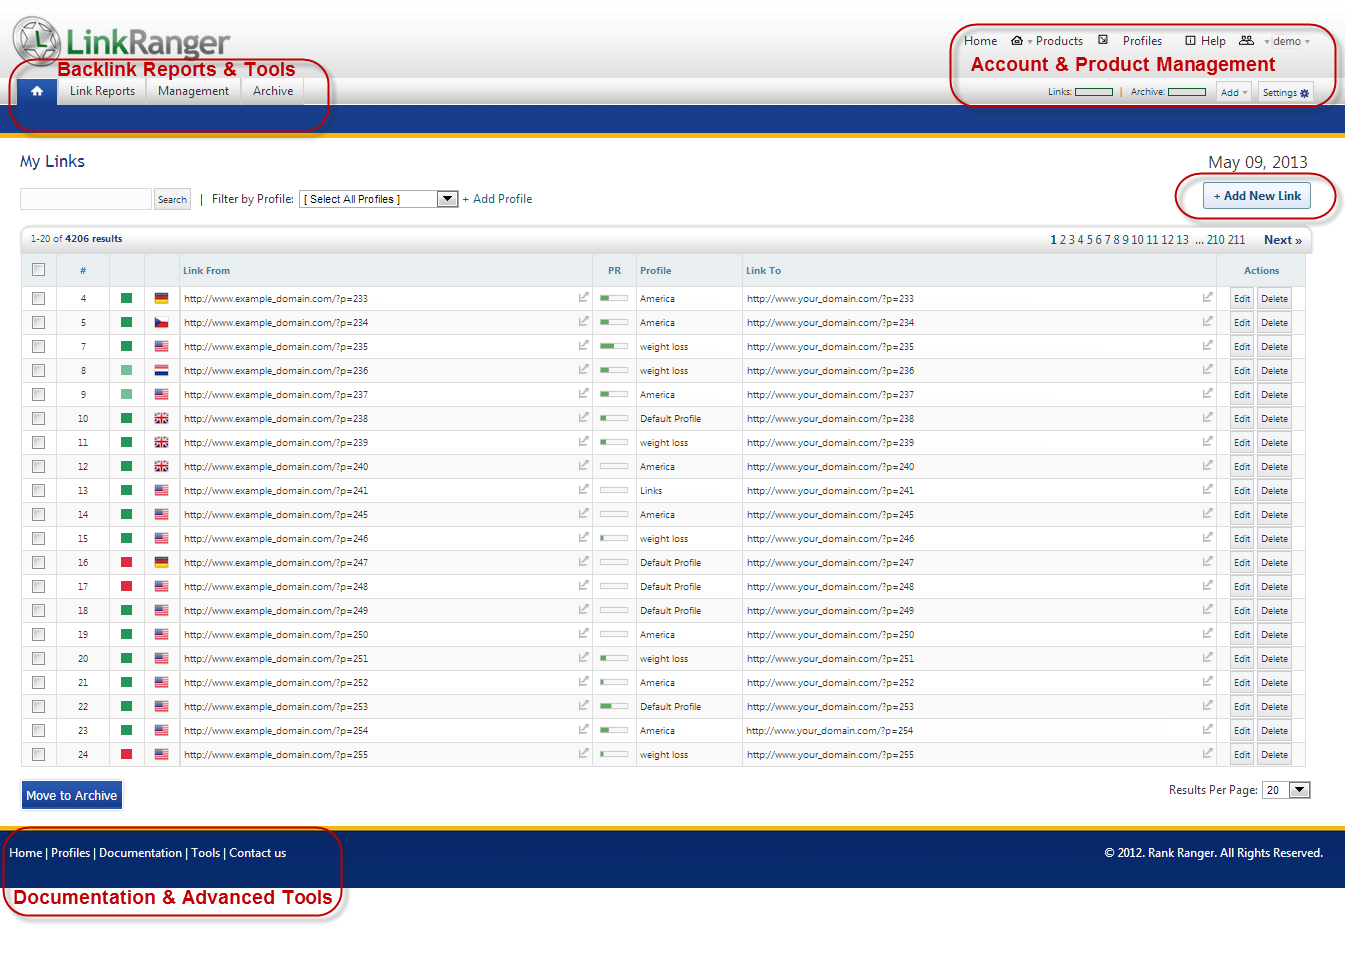Open external link icon for example_domain ?p=233

(x=583, y=297)
